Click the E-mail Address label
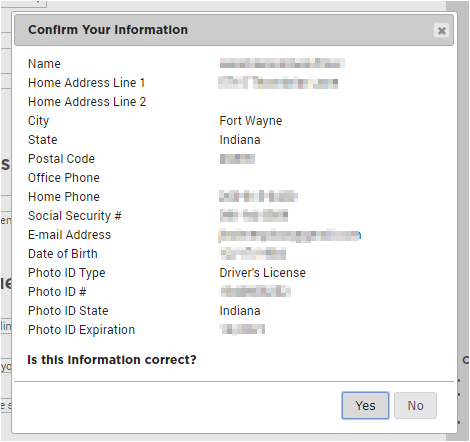470x442 pixels. click(69, 235)
